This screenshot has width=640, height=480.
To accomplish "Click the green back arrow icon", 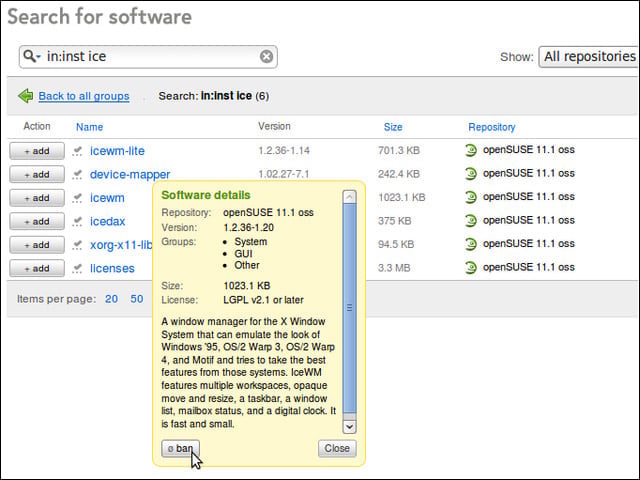I will pos(26,96).
